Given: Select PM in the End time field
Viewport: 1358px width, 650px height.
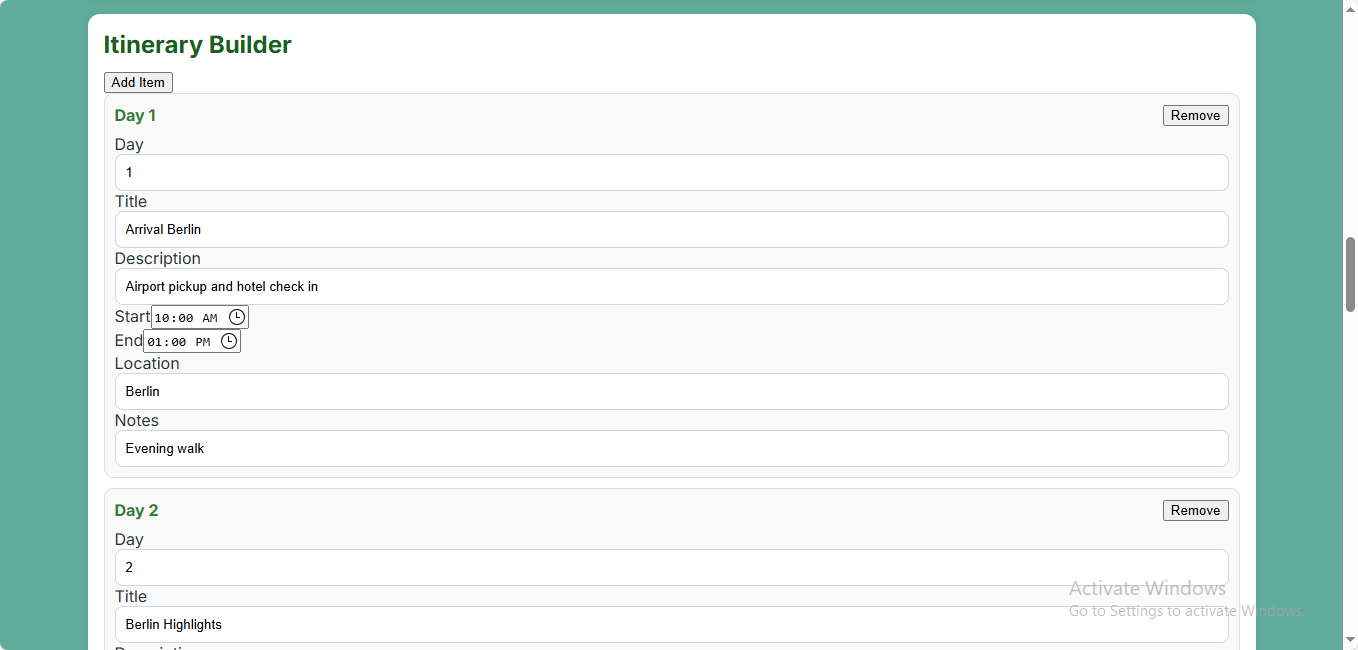Looking at the screenshot, I should (202, 342).
